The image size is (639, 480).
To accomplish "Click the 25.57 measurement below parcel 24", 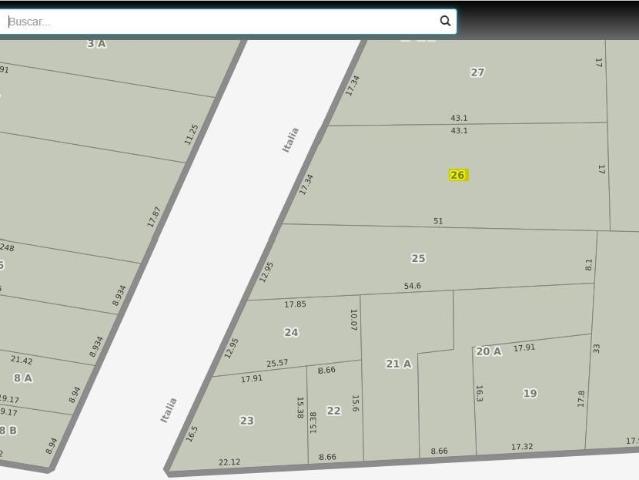I will tap(277, 363).
